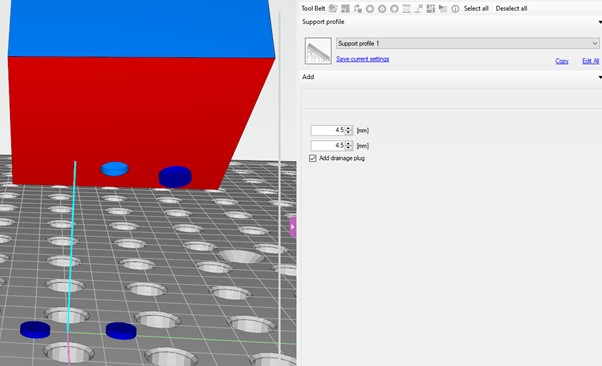
Task: Click the pillar column Tool Belt icon
Action: tap(406, 8)
